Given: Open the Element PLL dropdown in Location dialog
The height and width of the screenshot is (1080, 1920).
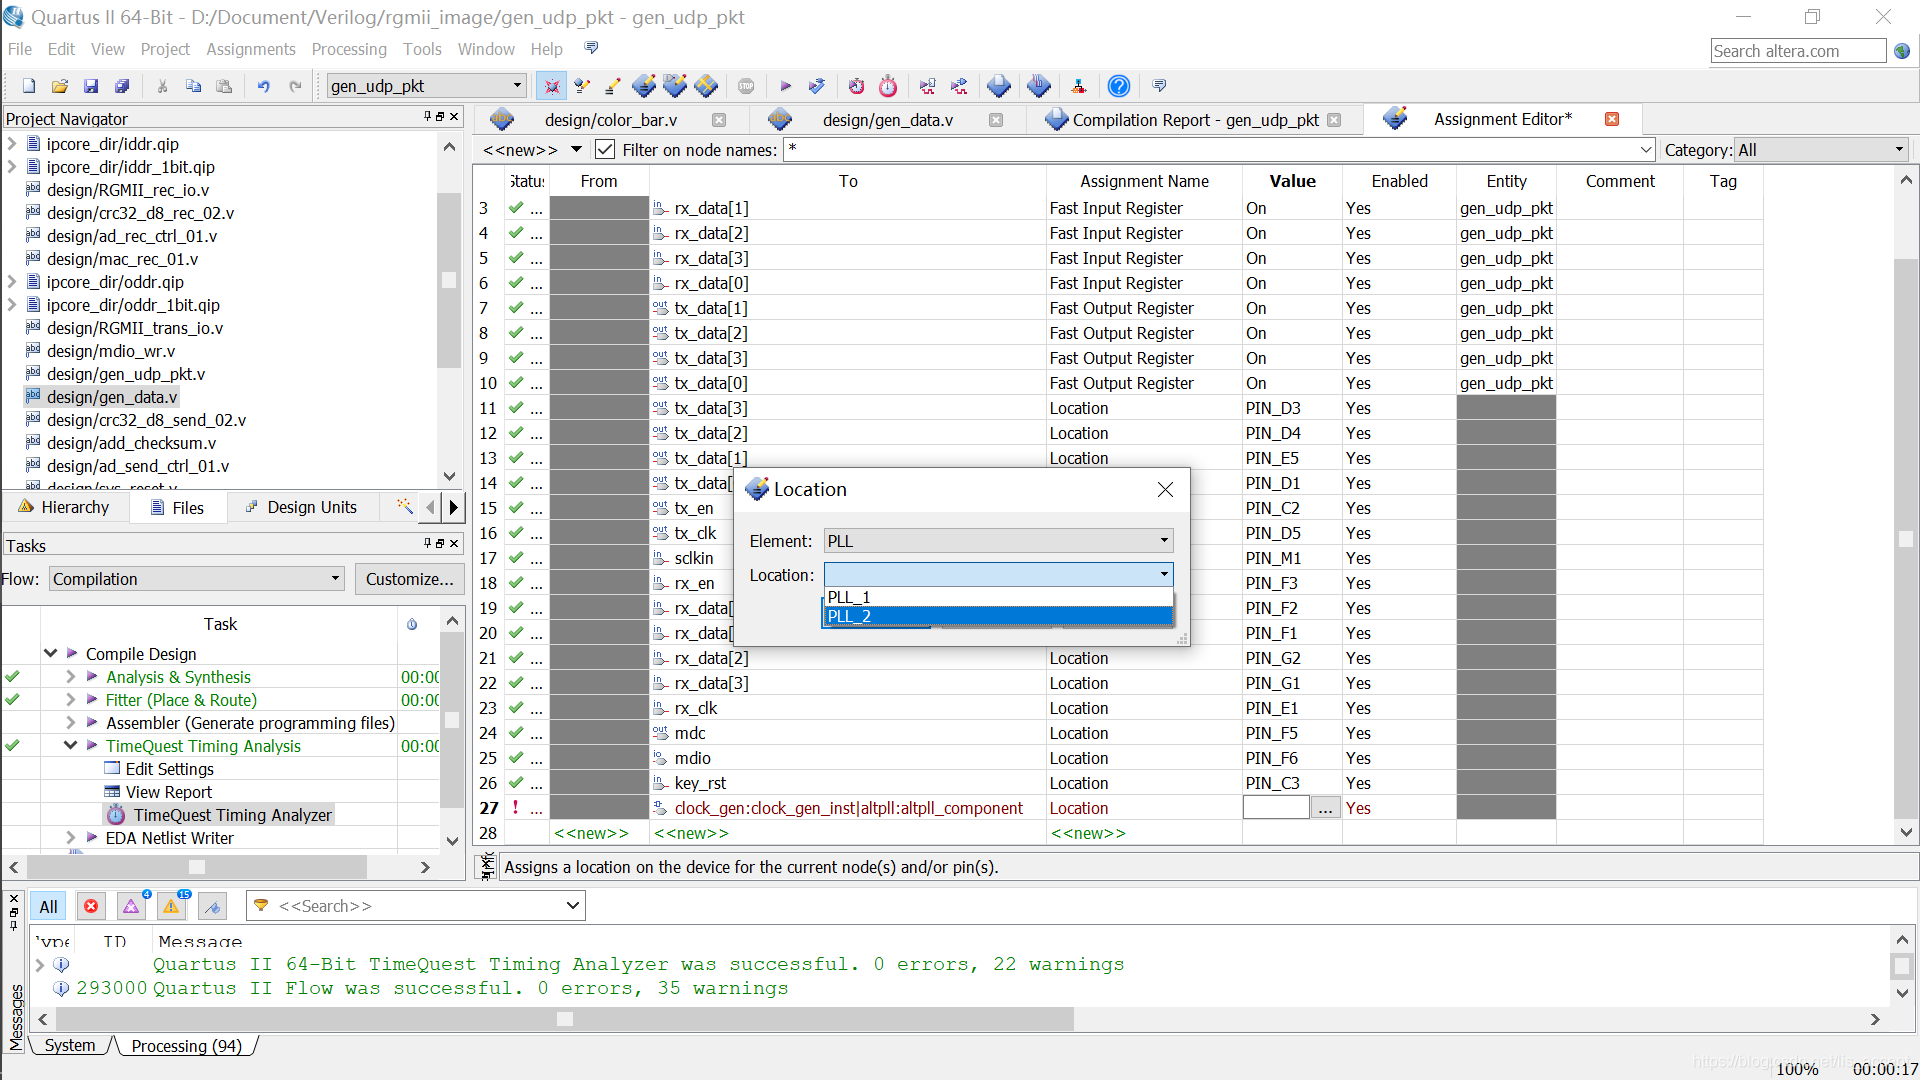Looking at the screenshot, I should coord(998,541).
